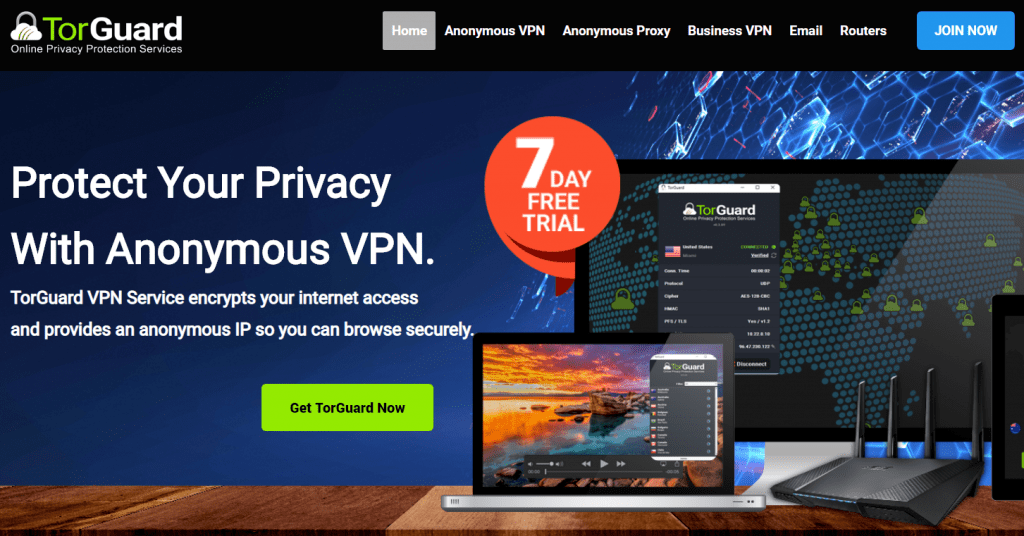Click the United States flag in the VPN app

672,251
